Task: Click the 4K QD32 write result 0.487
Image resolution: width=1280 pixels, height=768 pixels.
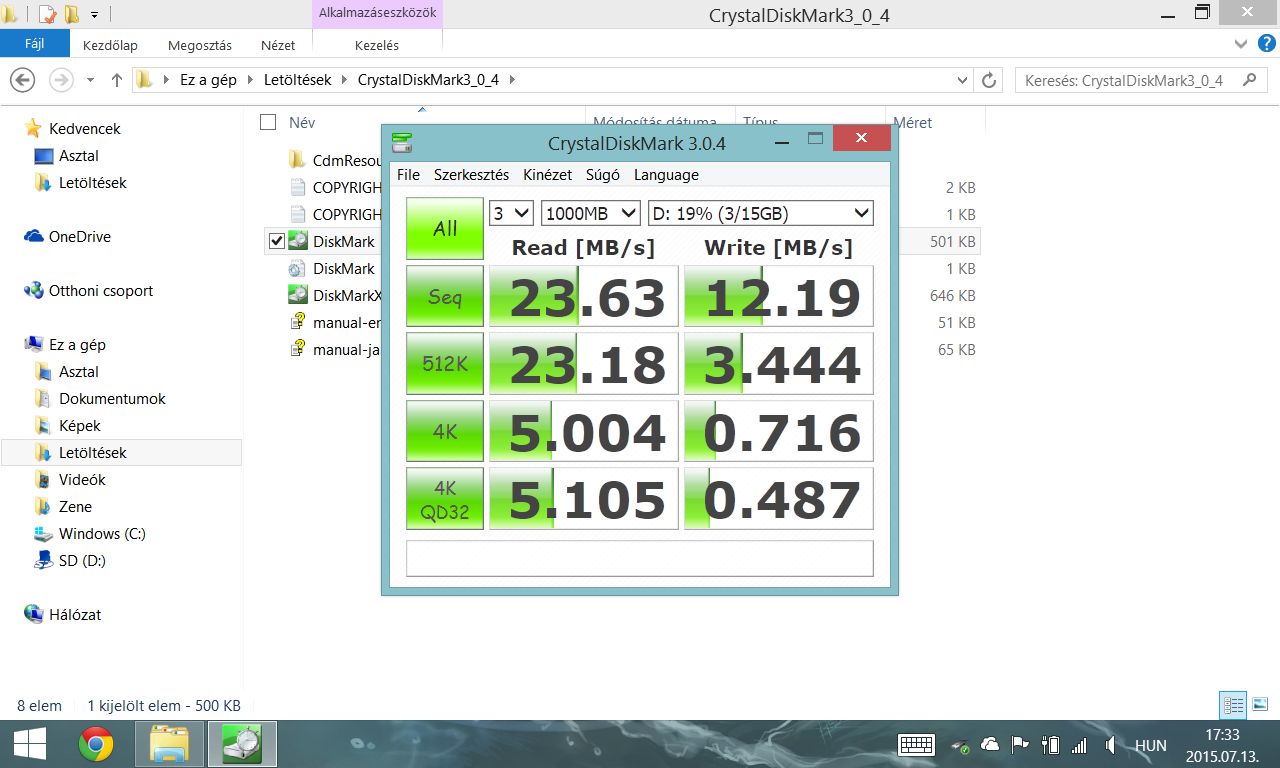Action: [x=779, y=499]
